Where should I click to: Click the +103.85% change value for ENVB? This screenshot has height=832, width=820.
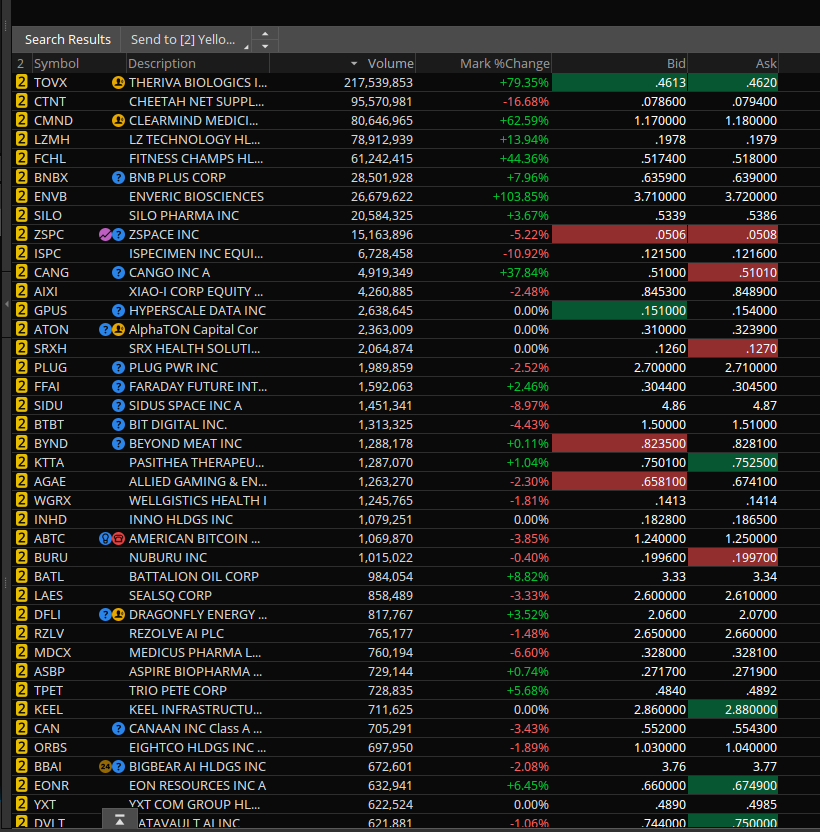tap(521, 196)
